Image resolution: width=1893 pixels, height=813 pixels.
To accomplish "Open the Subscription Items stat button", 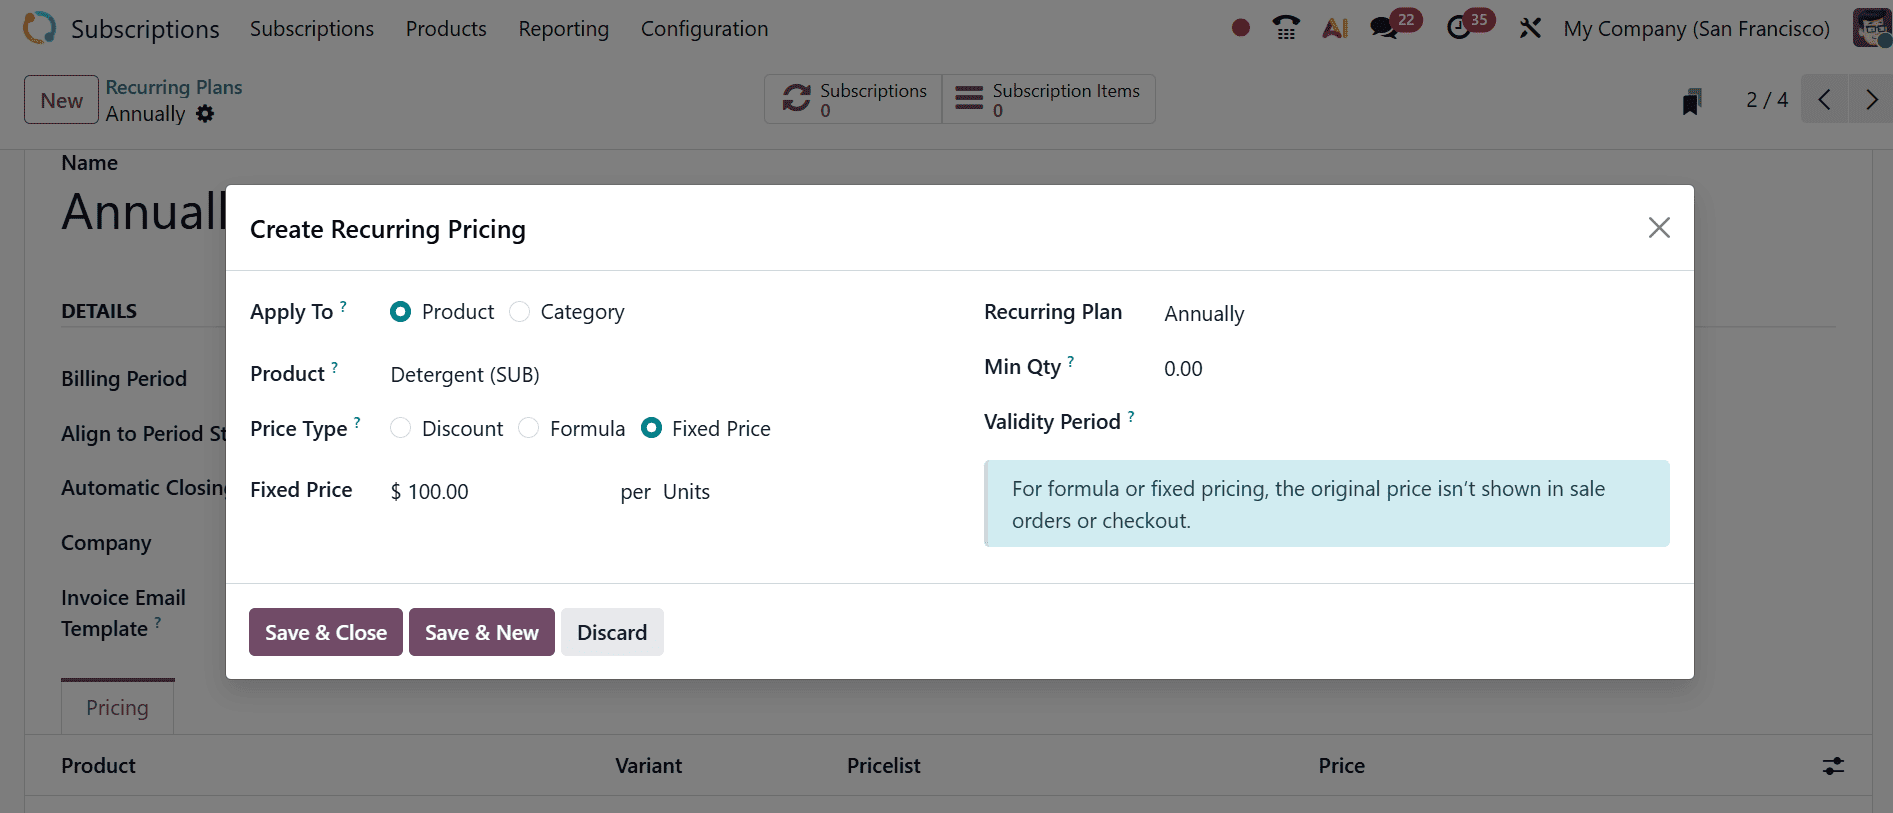I will [1049, 99].
